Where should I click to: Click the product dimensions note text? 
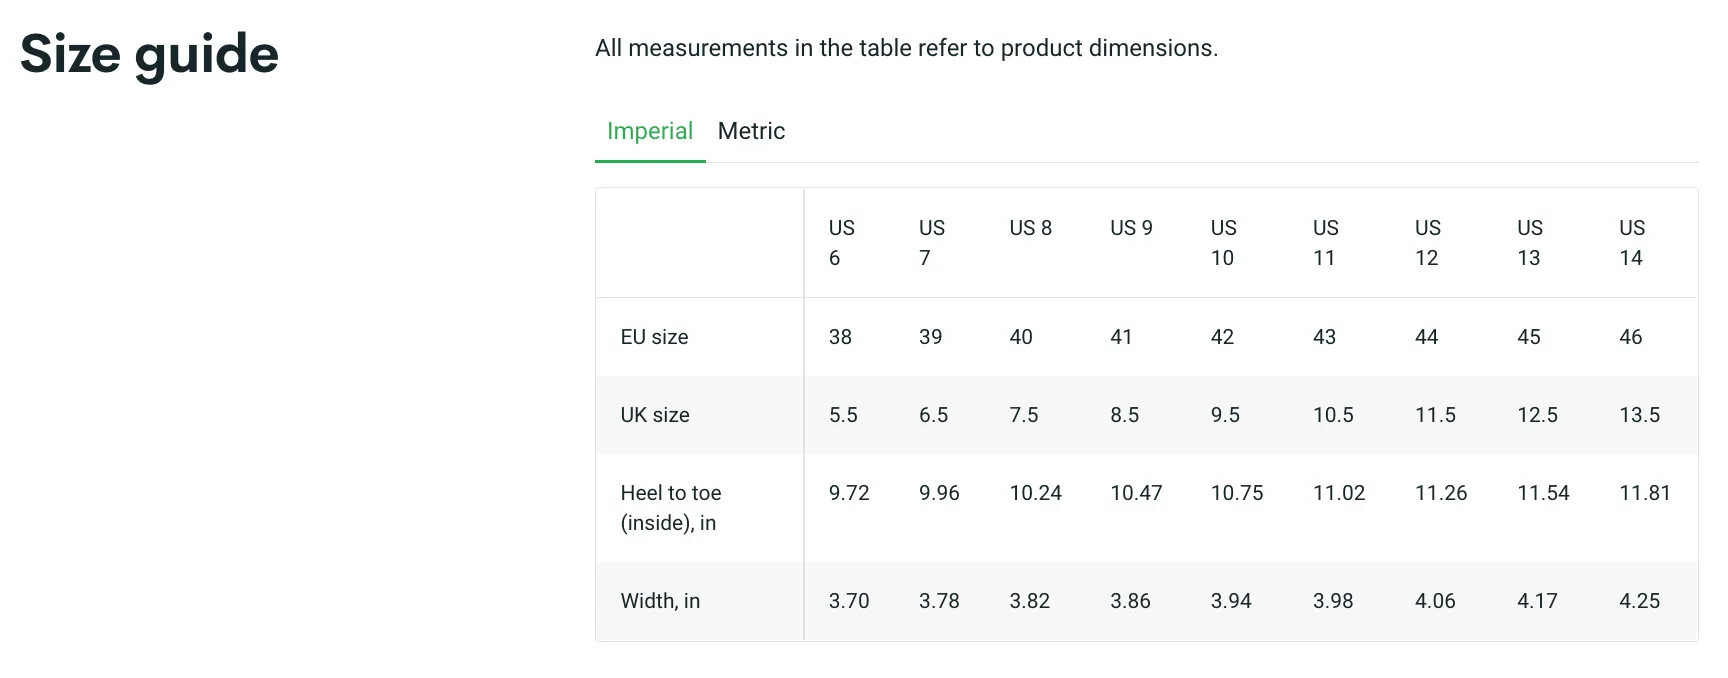906,48
